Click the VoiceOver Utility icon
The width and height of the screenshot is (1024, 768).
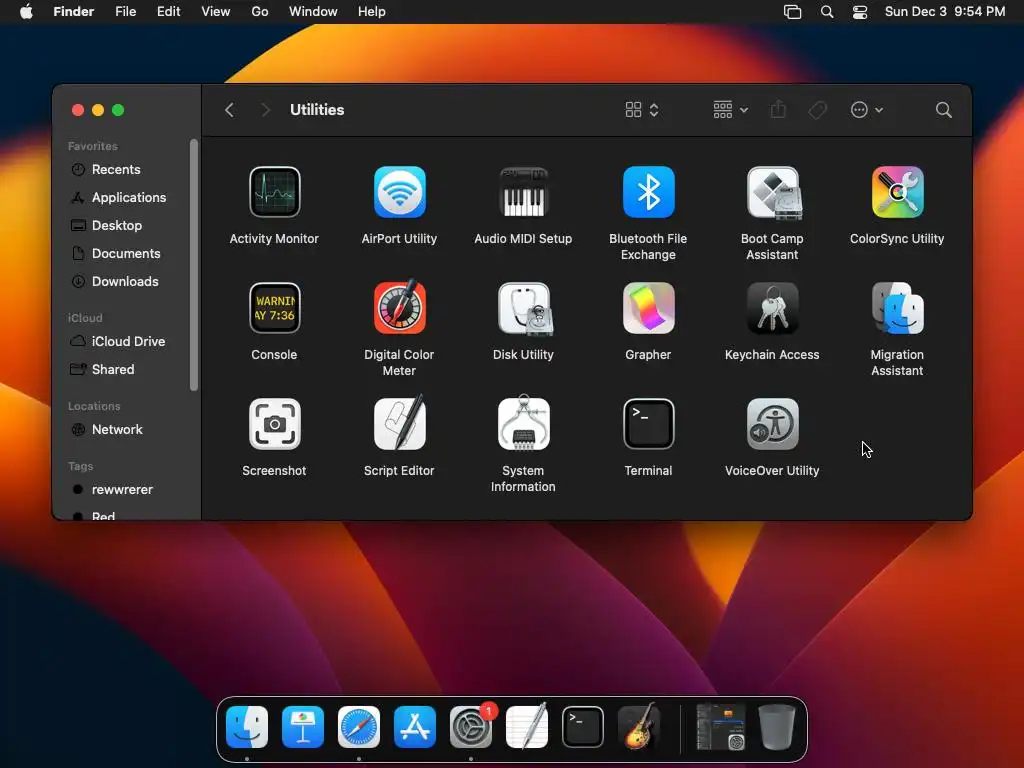pos(773,424)
